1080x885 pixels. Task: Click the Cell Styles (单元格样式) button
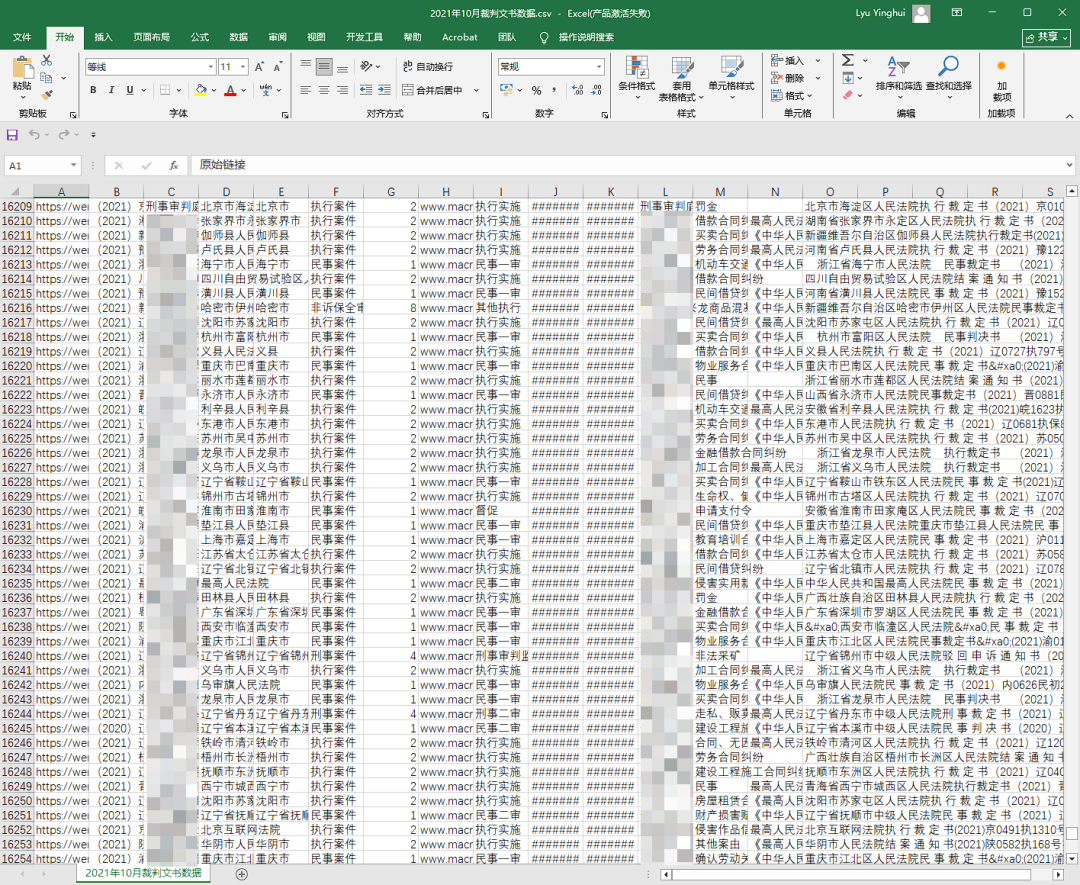(731, 78)
